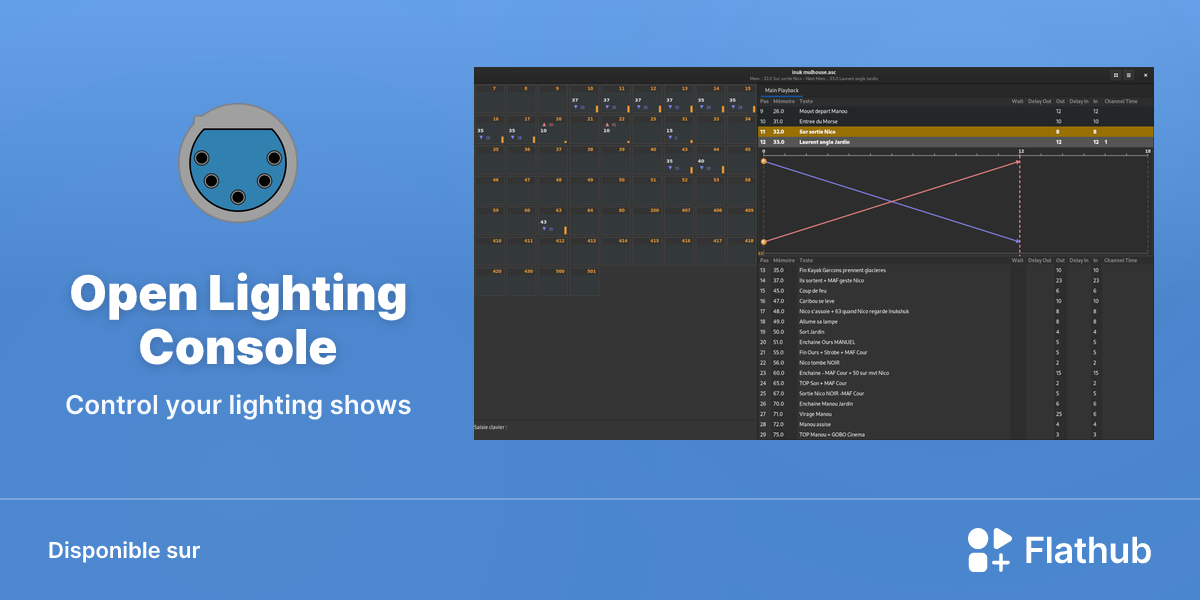Click Texte column header in lower cue list
1200x600 pixels.
806,260
